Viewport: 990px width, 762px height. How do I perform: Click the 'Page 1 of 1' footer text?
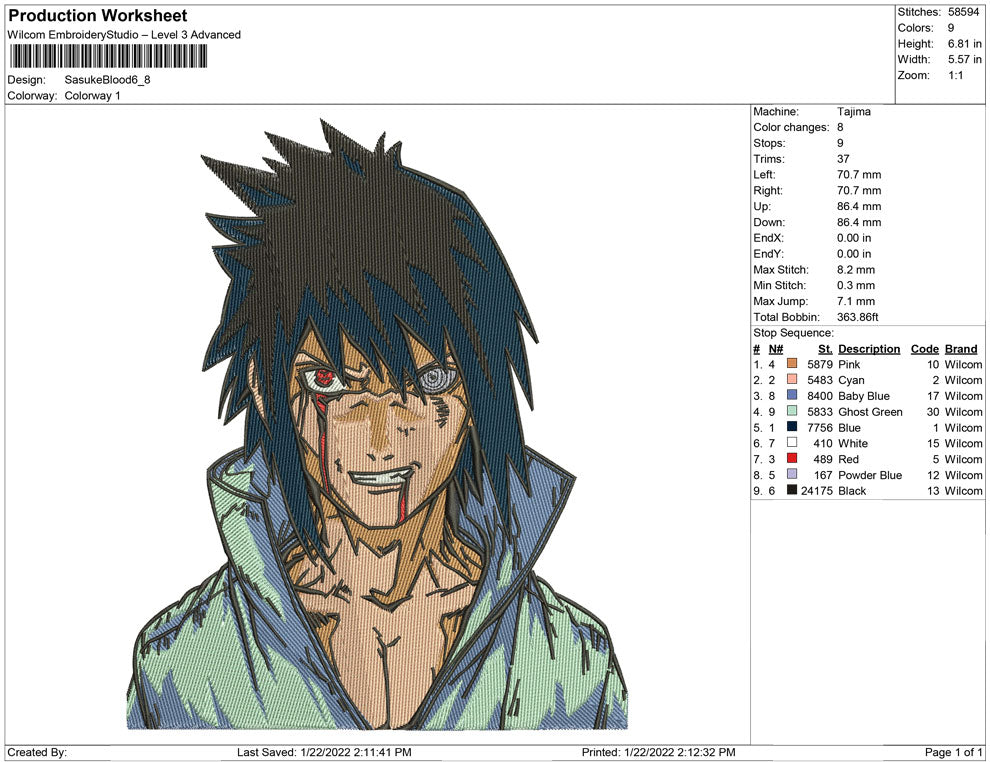(953, 752)
